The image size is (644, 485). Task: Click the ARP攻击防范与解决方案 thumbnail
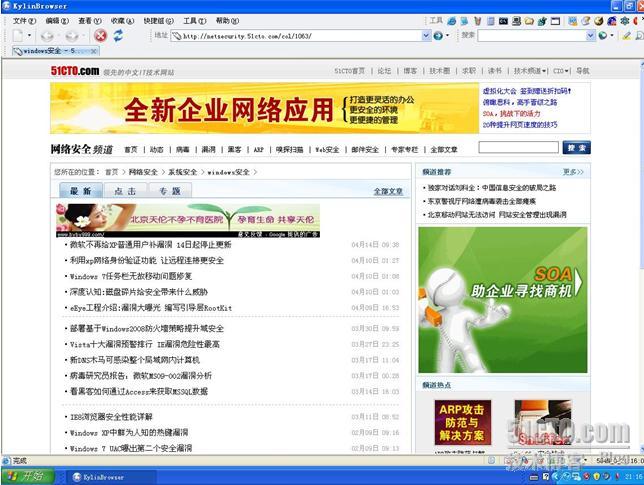pyautogui.click(x=463, y=422)
